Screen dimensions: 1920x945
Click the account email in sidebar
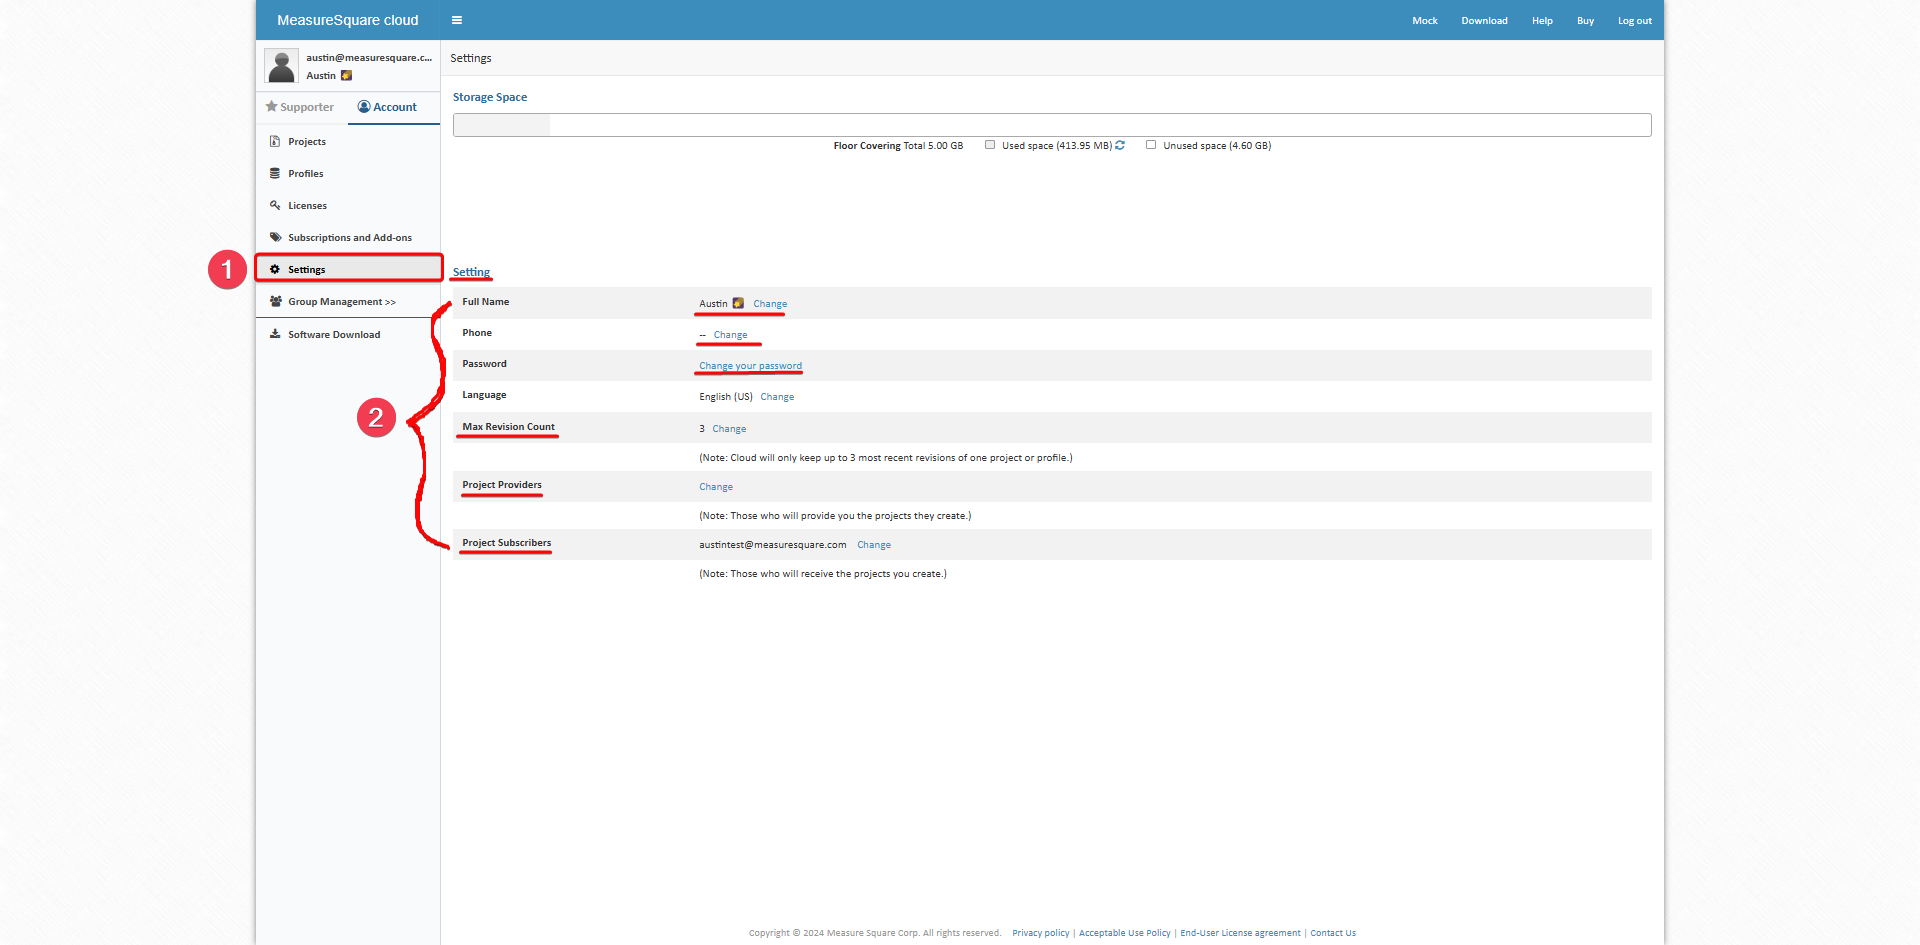click(369, 58)
